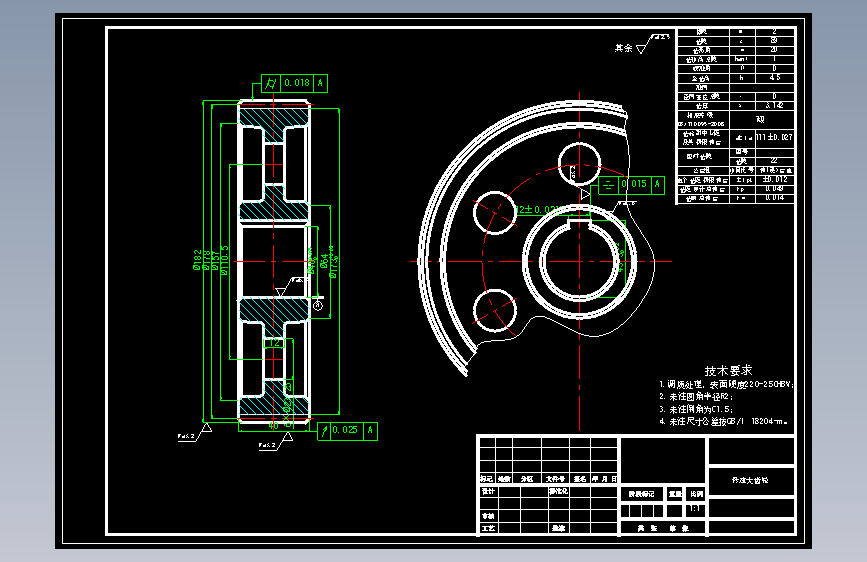The height and width of the screenshot is (562, 867).
Task: Select the datum A circle marker
Action: pos(318,305)
